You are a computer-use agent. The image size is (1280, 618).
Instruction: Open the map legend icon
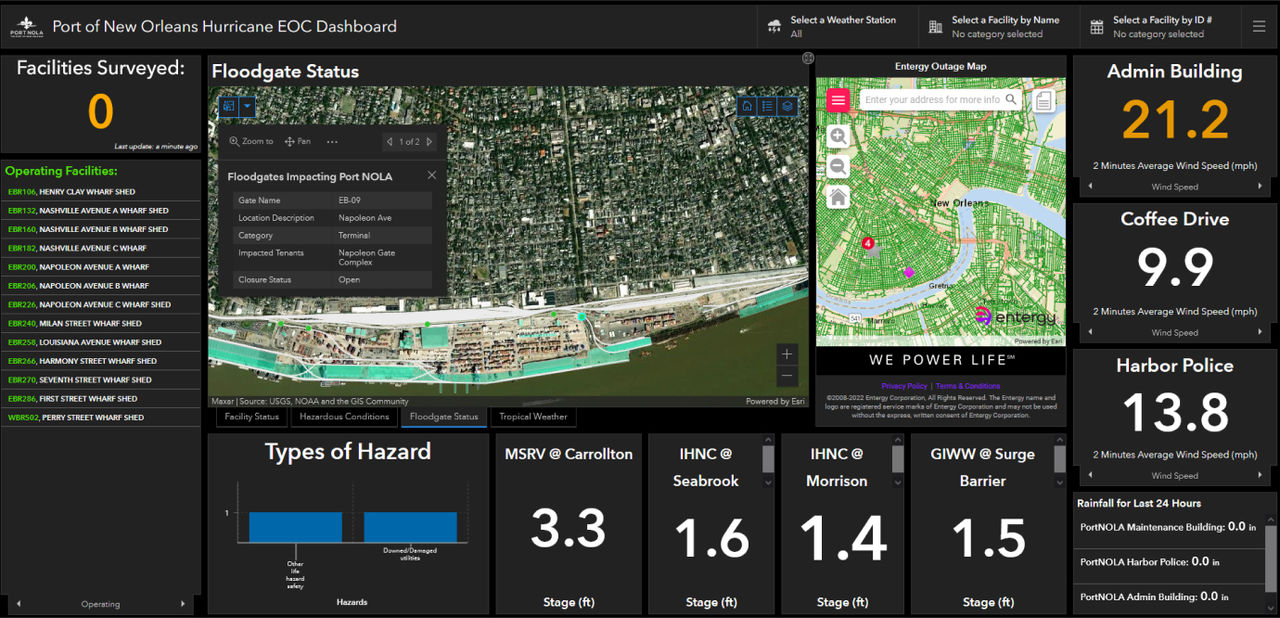(767, 106)
